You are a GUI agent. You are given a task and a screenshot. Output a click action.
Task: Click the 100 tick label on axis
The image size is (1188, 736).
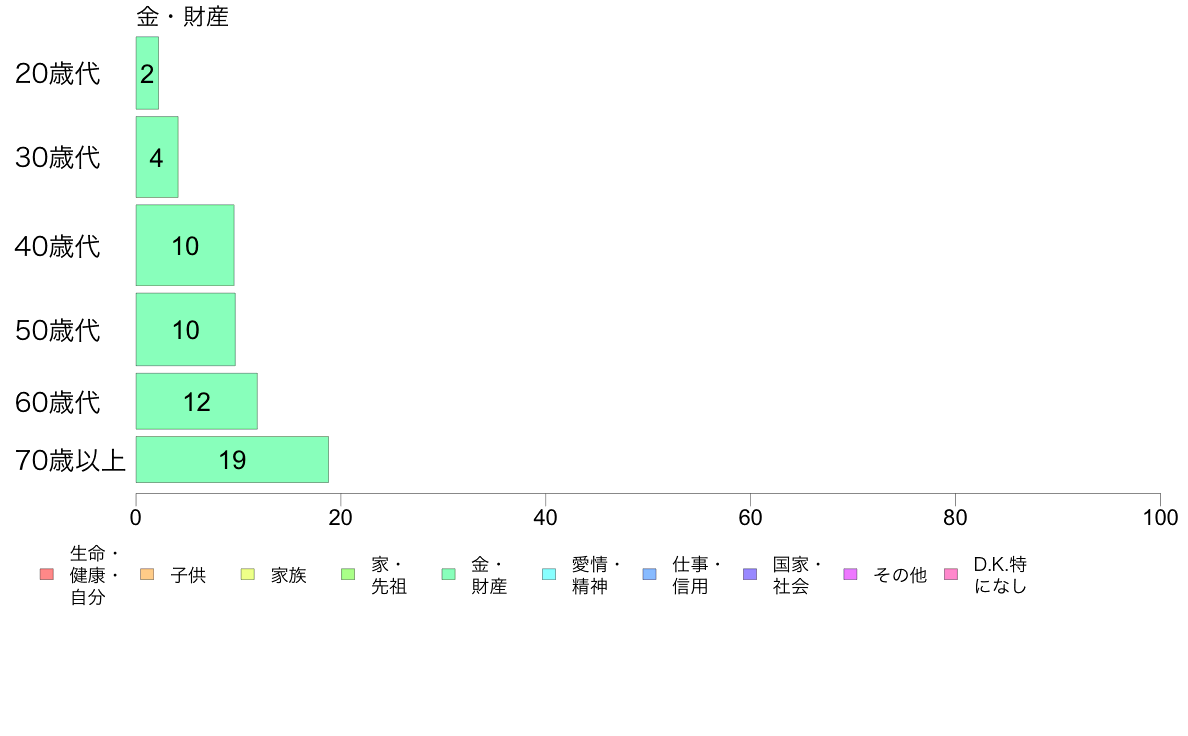pyautogui.click(x=1160, y=518)
